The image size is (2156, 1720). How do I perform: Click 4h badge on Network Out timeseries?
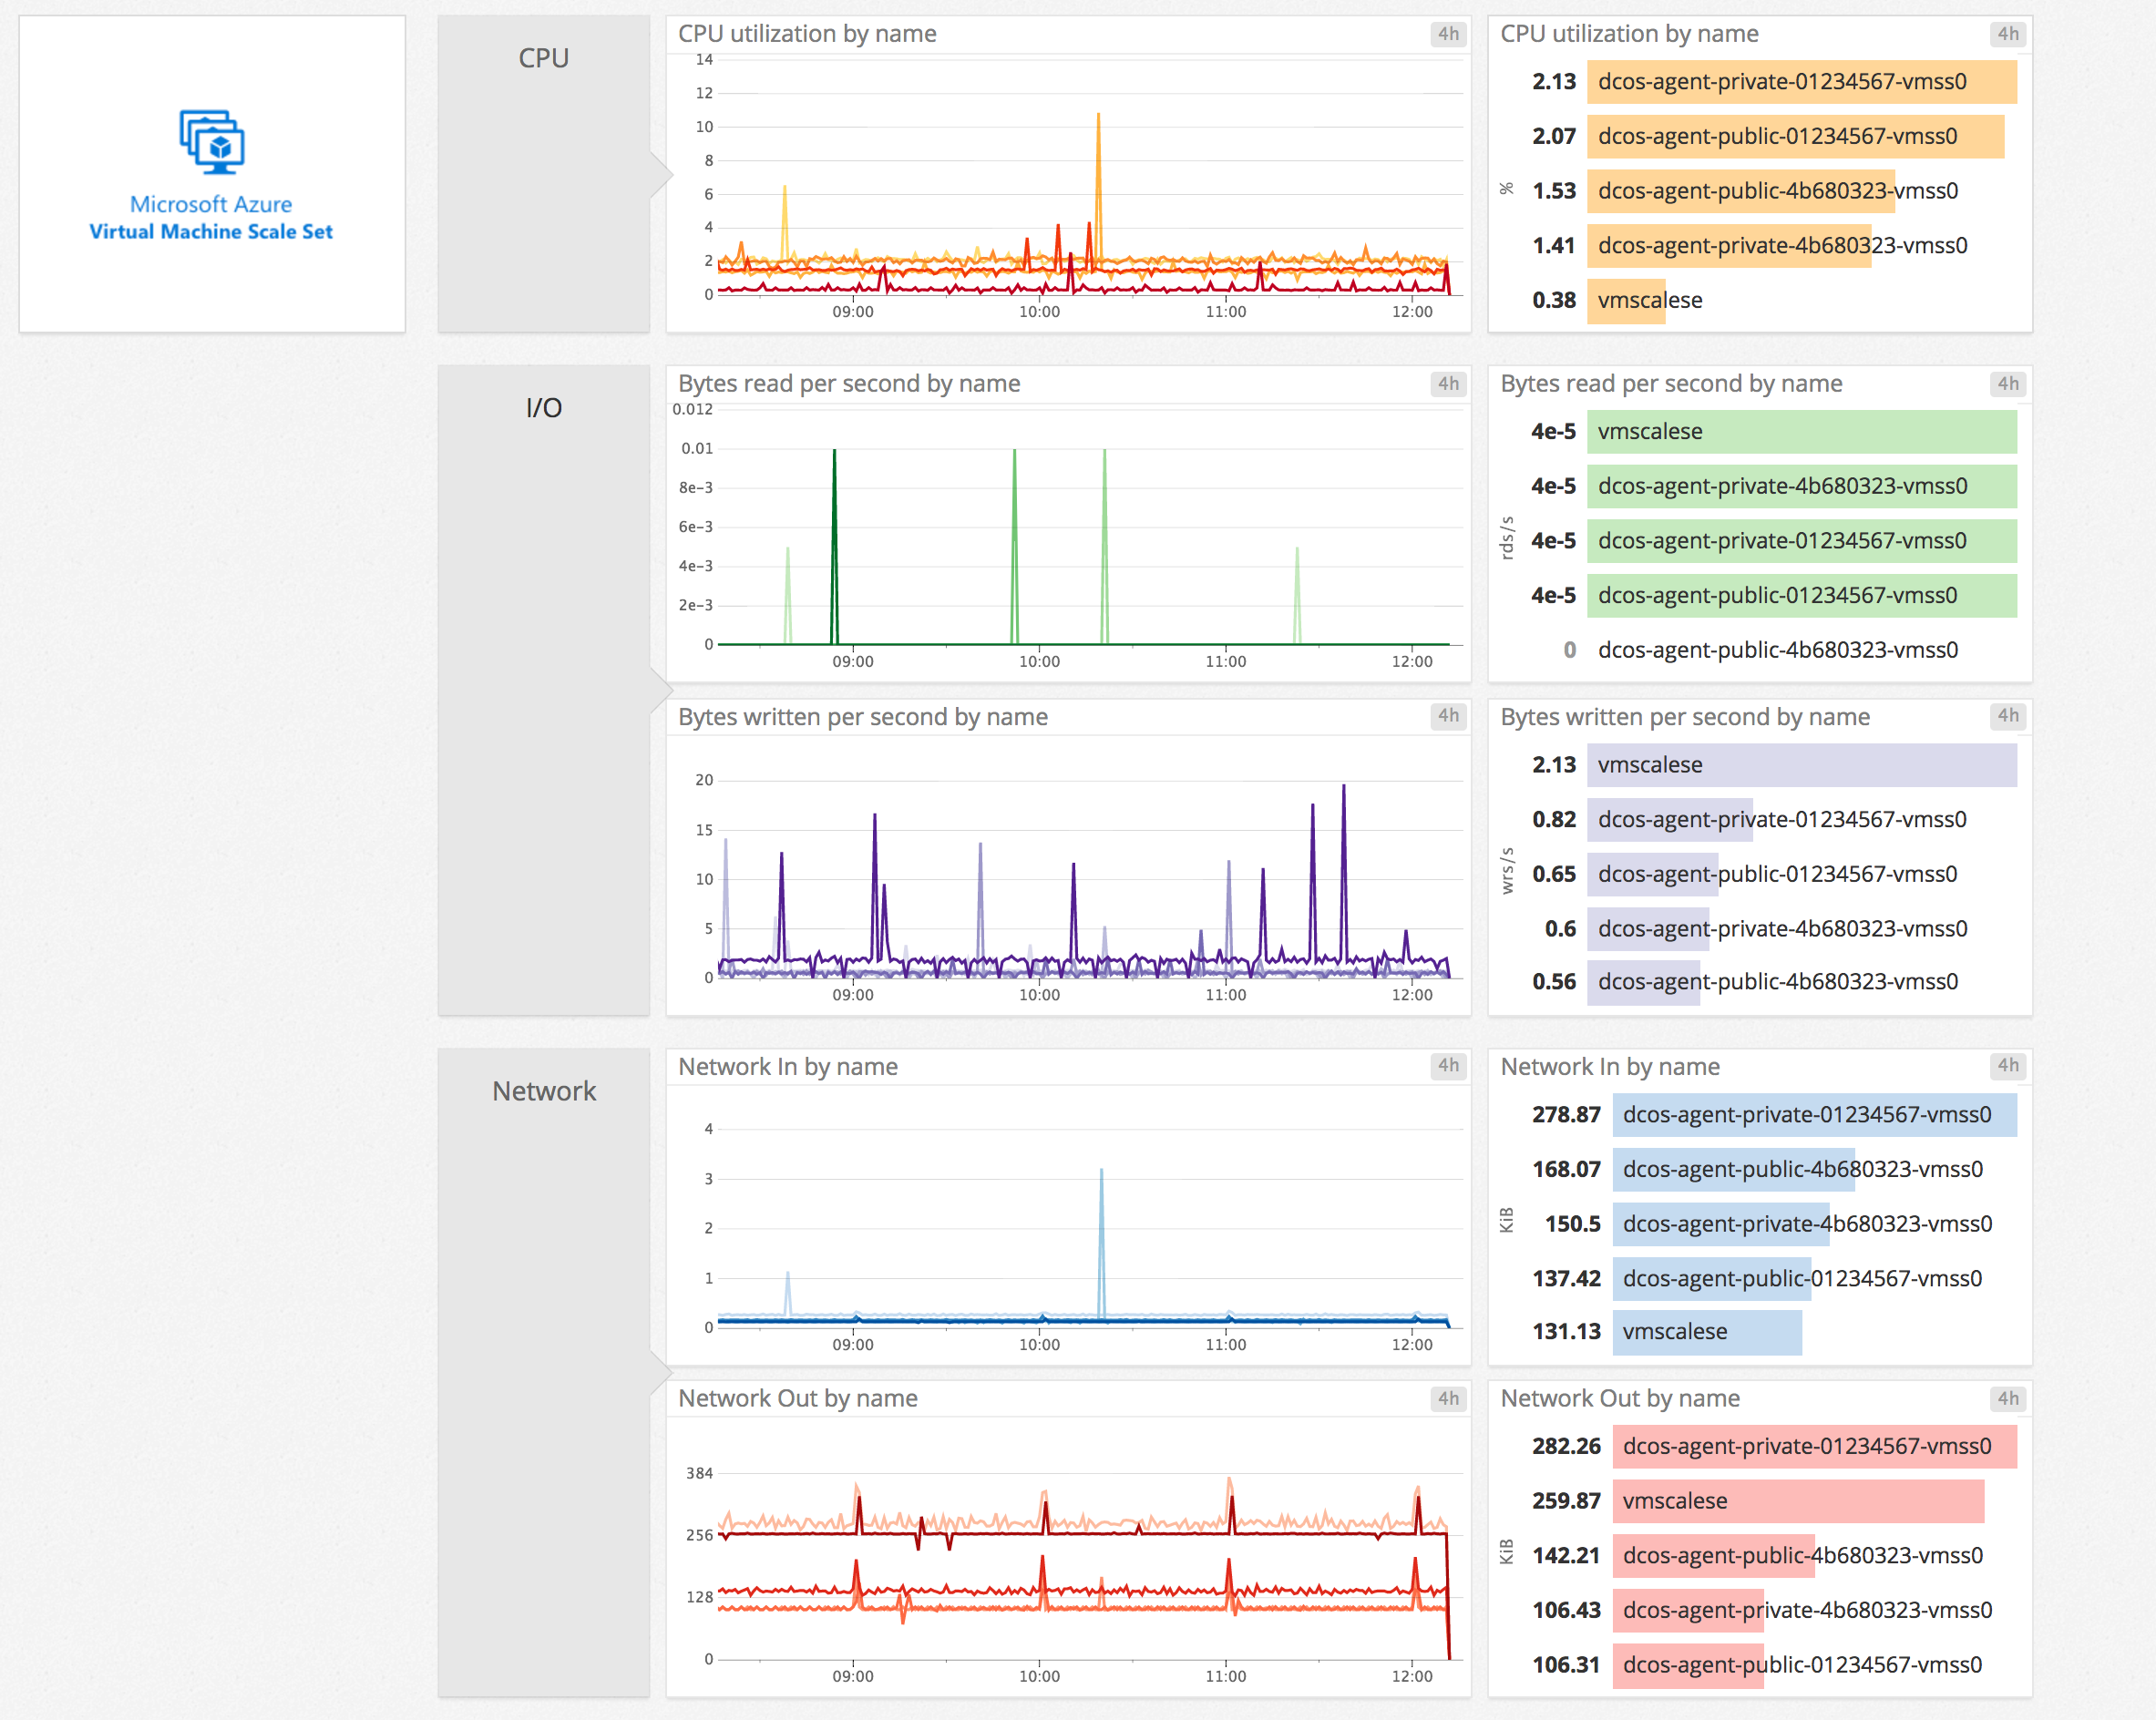coord(1448,1398)
